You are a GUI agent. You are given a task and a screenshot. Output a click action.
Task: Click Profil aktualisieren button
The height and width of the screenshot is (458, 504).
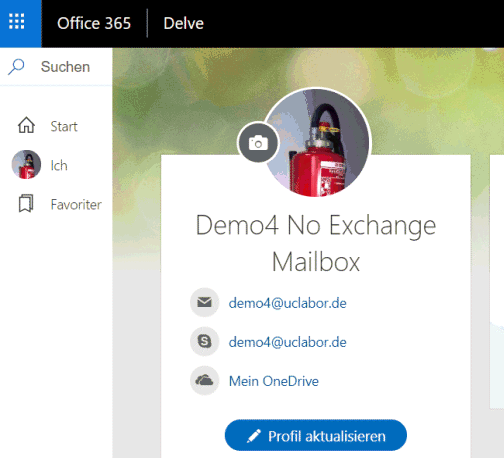[x=316, y=435]
